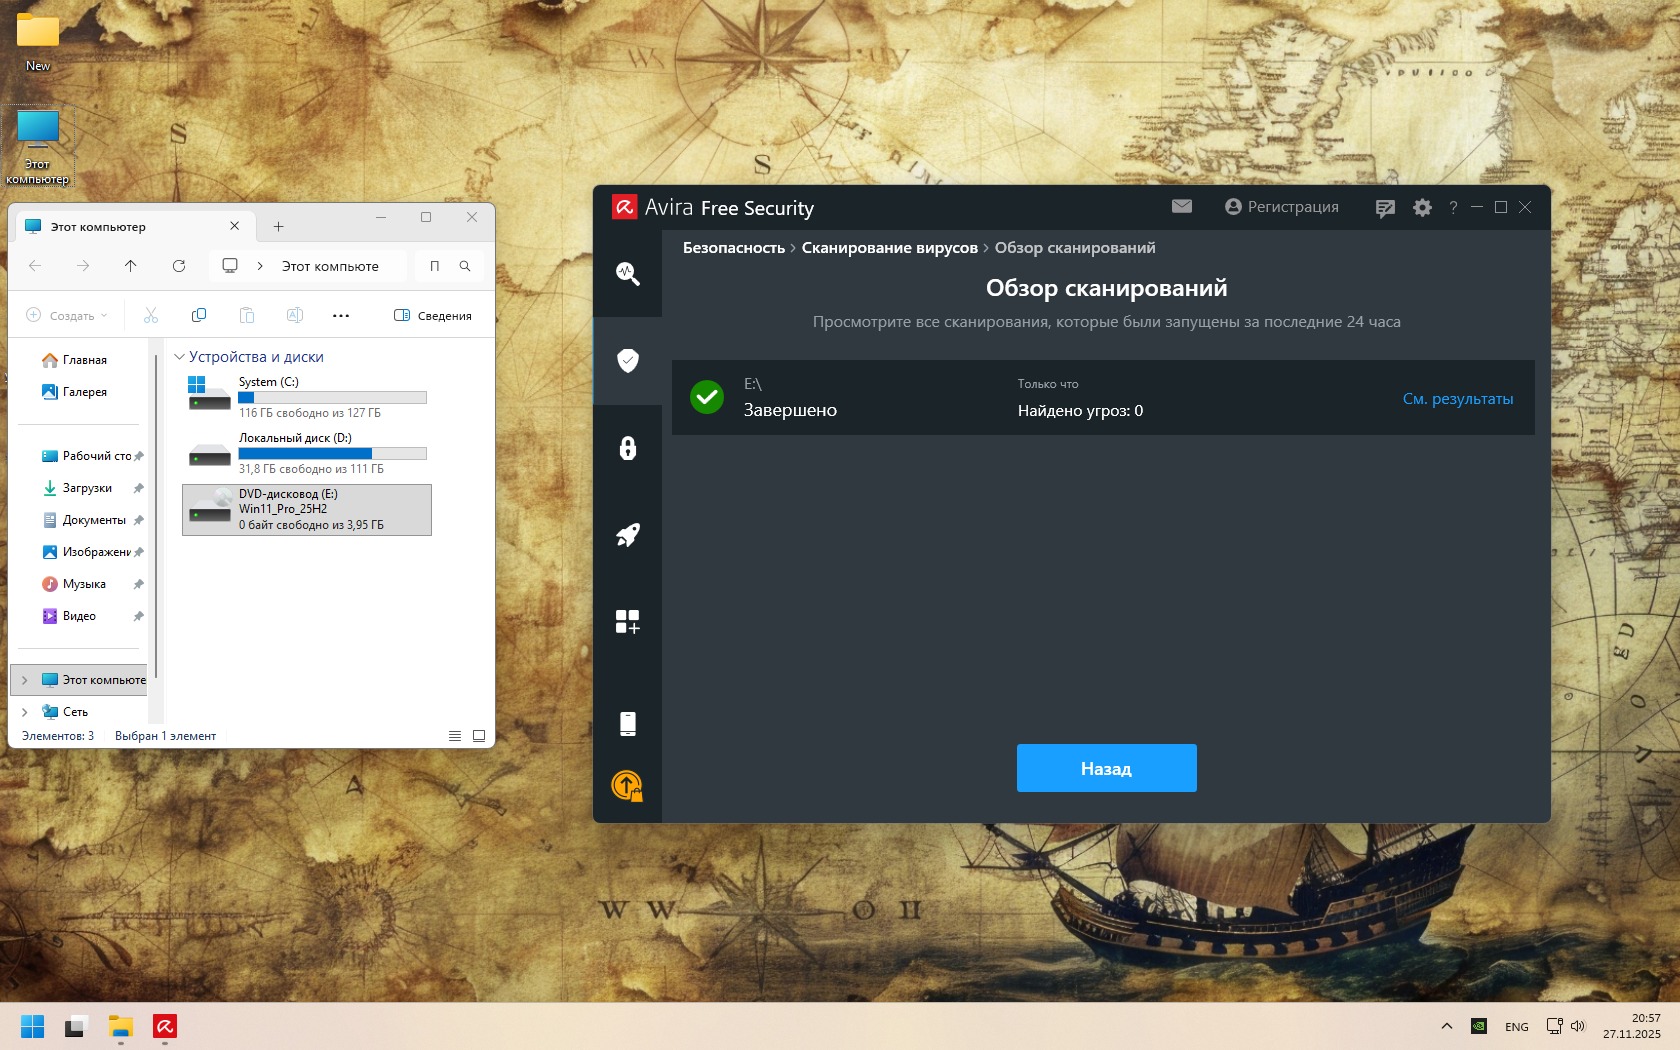Viewport: 1680px width, 1050px height.
Task: Add a new Explorer tab
Action: (x=279, y=227)
